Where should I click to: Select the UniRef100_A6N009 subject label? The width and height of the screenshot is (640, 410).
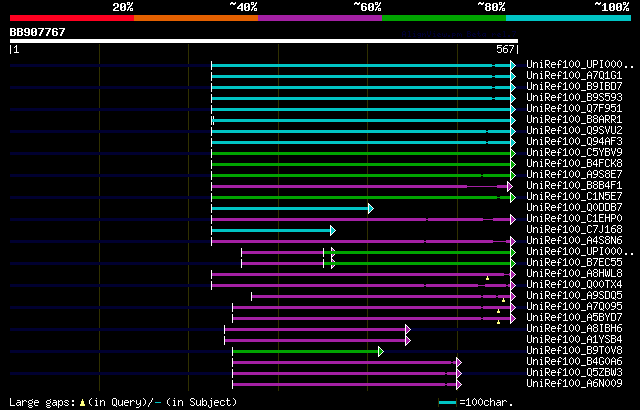[x=574, y=384]
